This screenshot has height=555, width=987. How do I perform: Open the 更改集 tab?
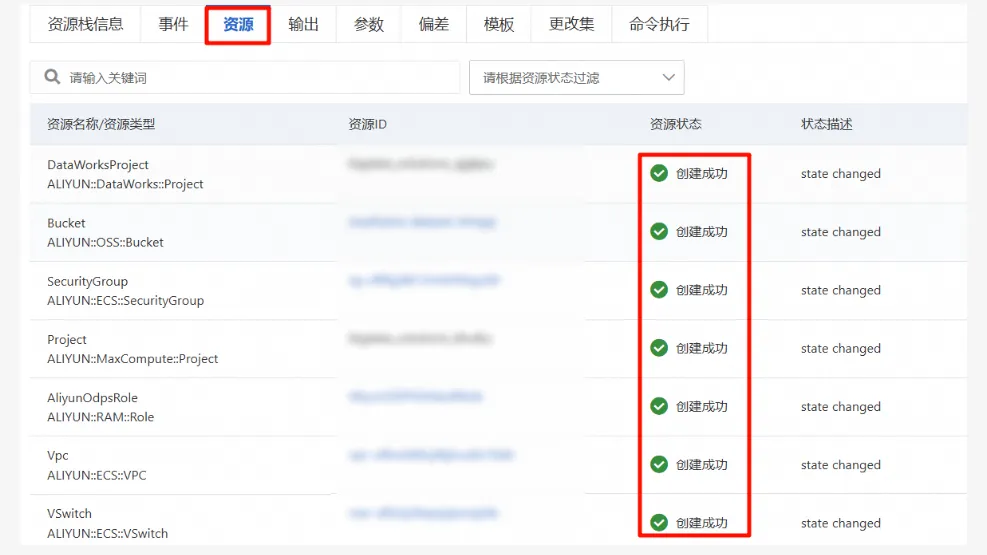click(572, 25)
